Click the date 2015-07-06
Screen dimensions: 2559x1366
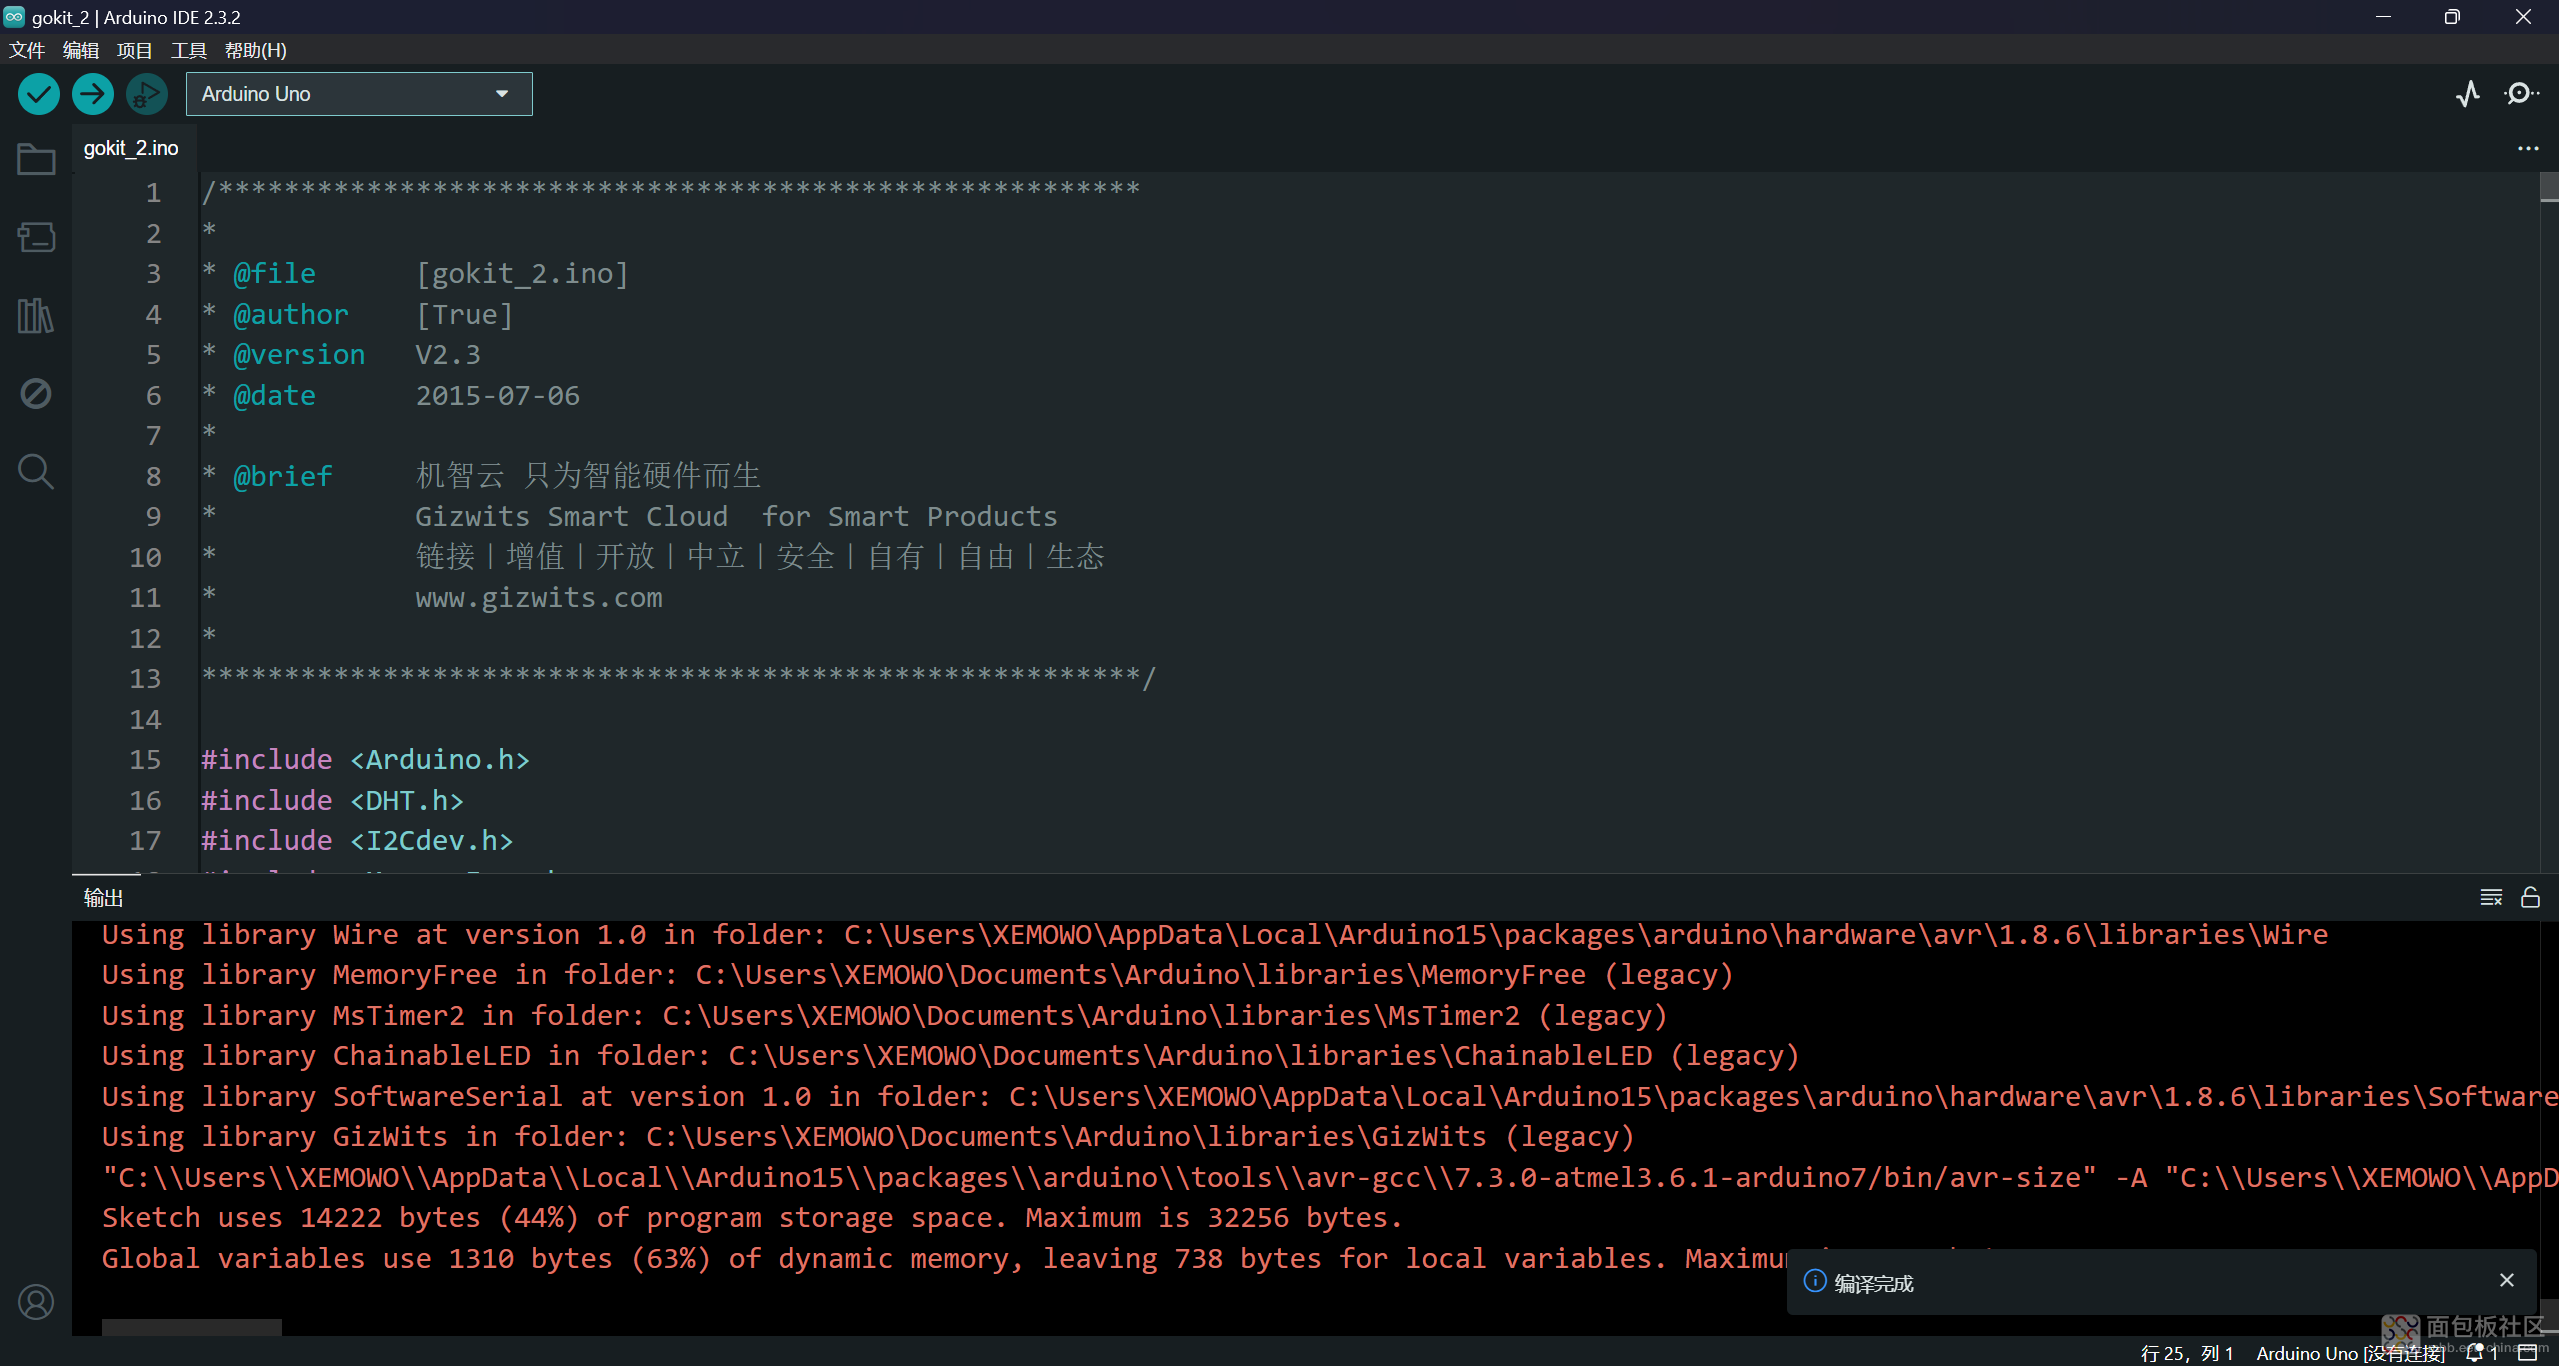click(497, 396)
